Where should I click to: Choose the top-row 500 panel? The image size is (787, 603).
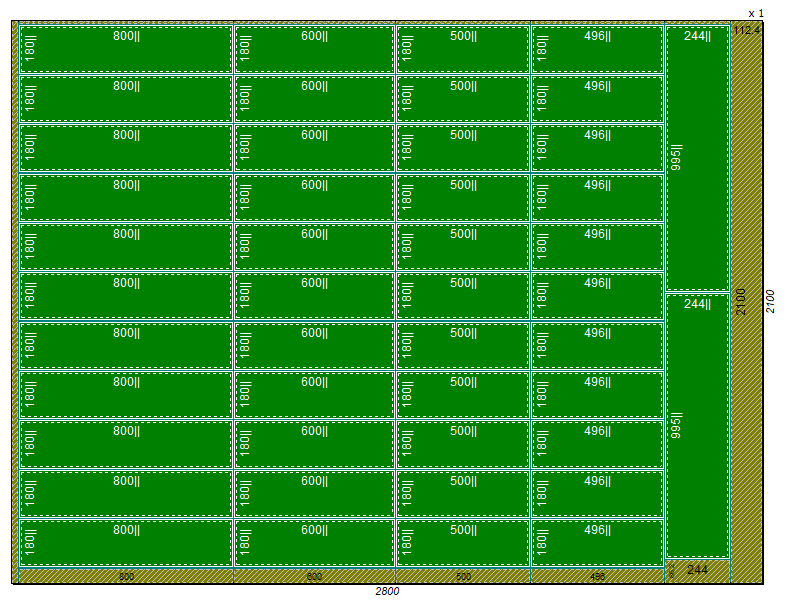(x=463, y=49)
